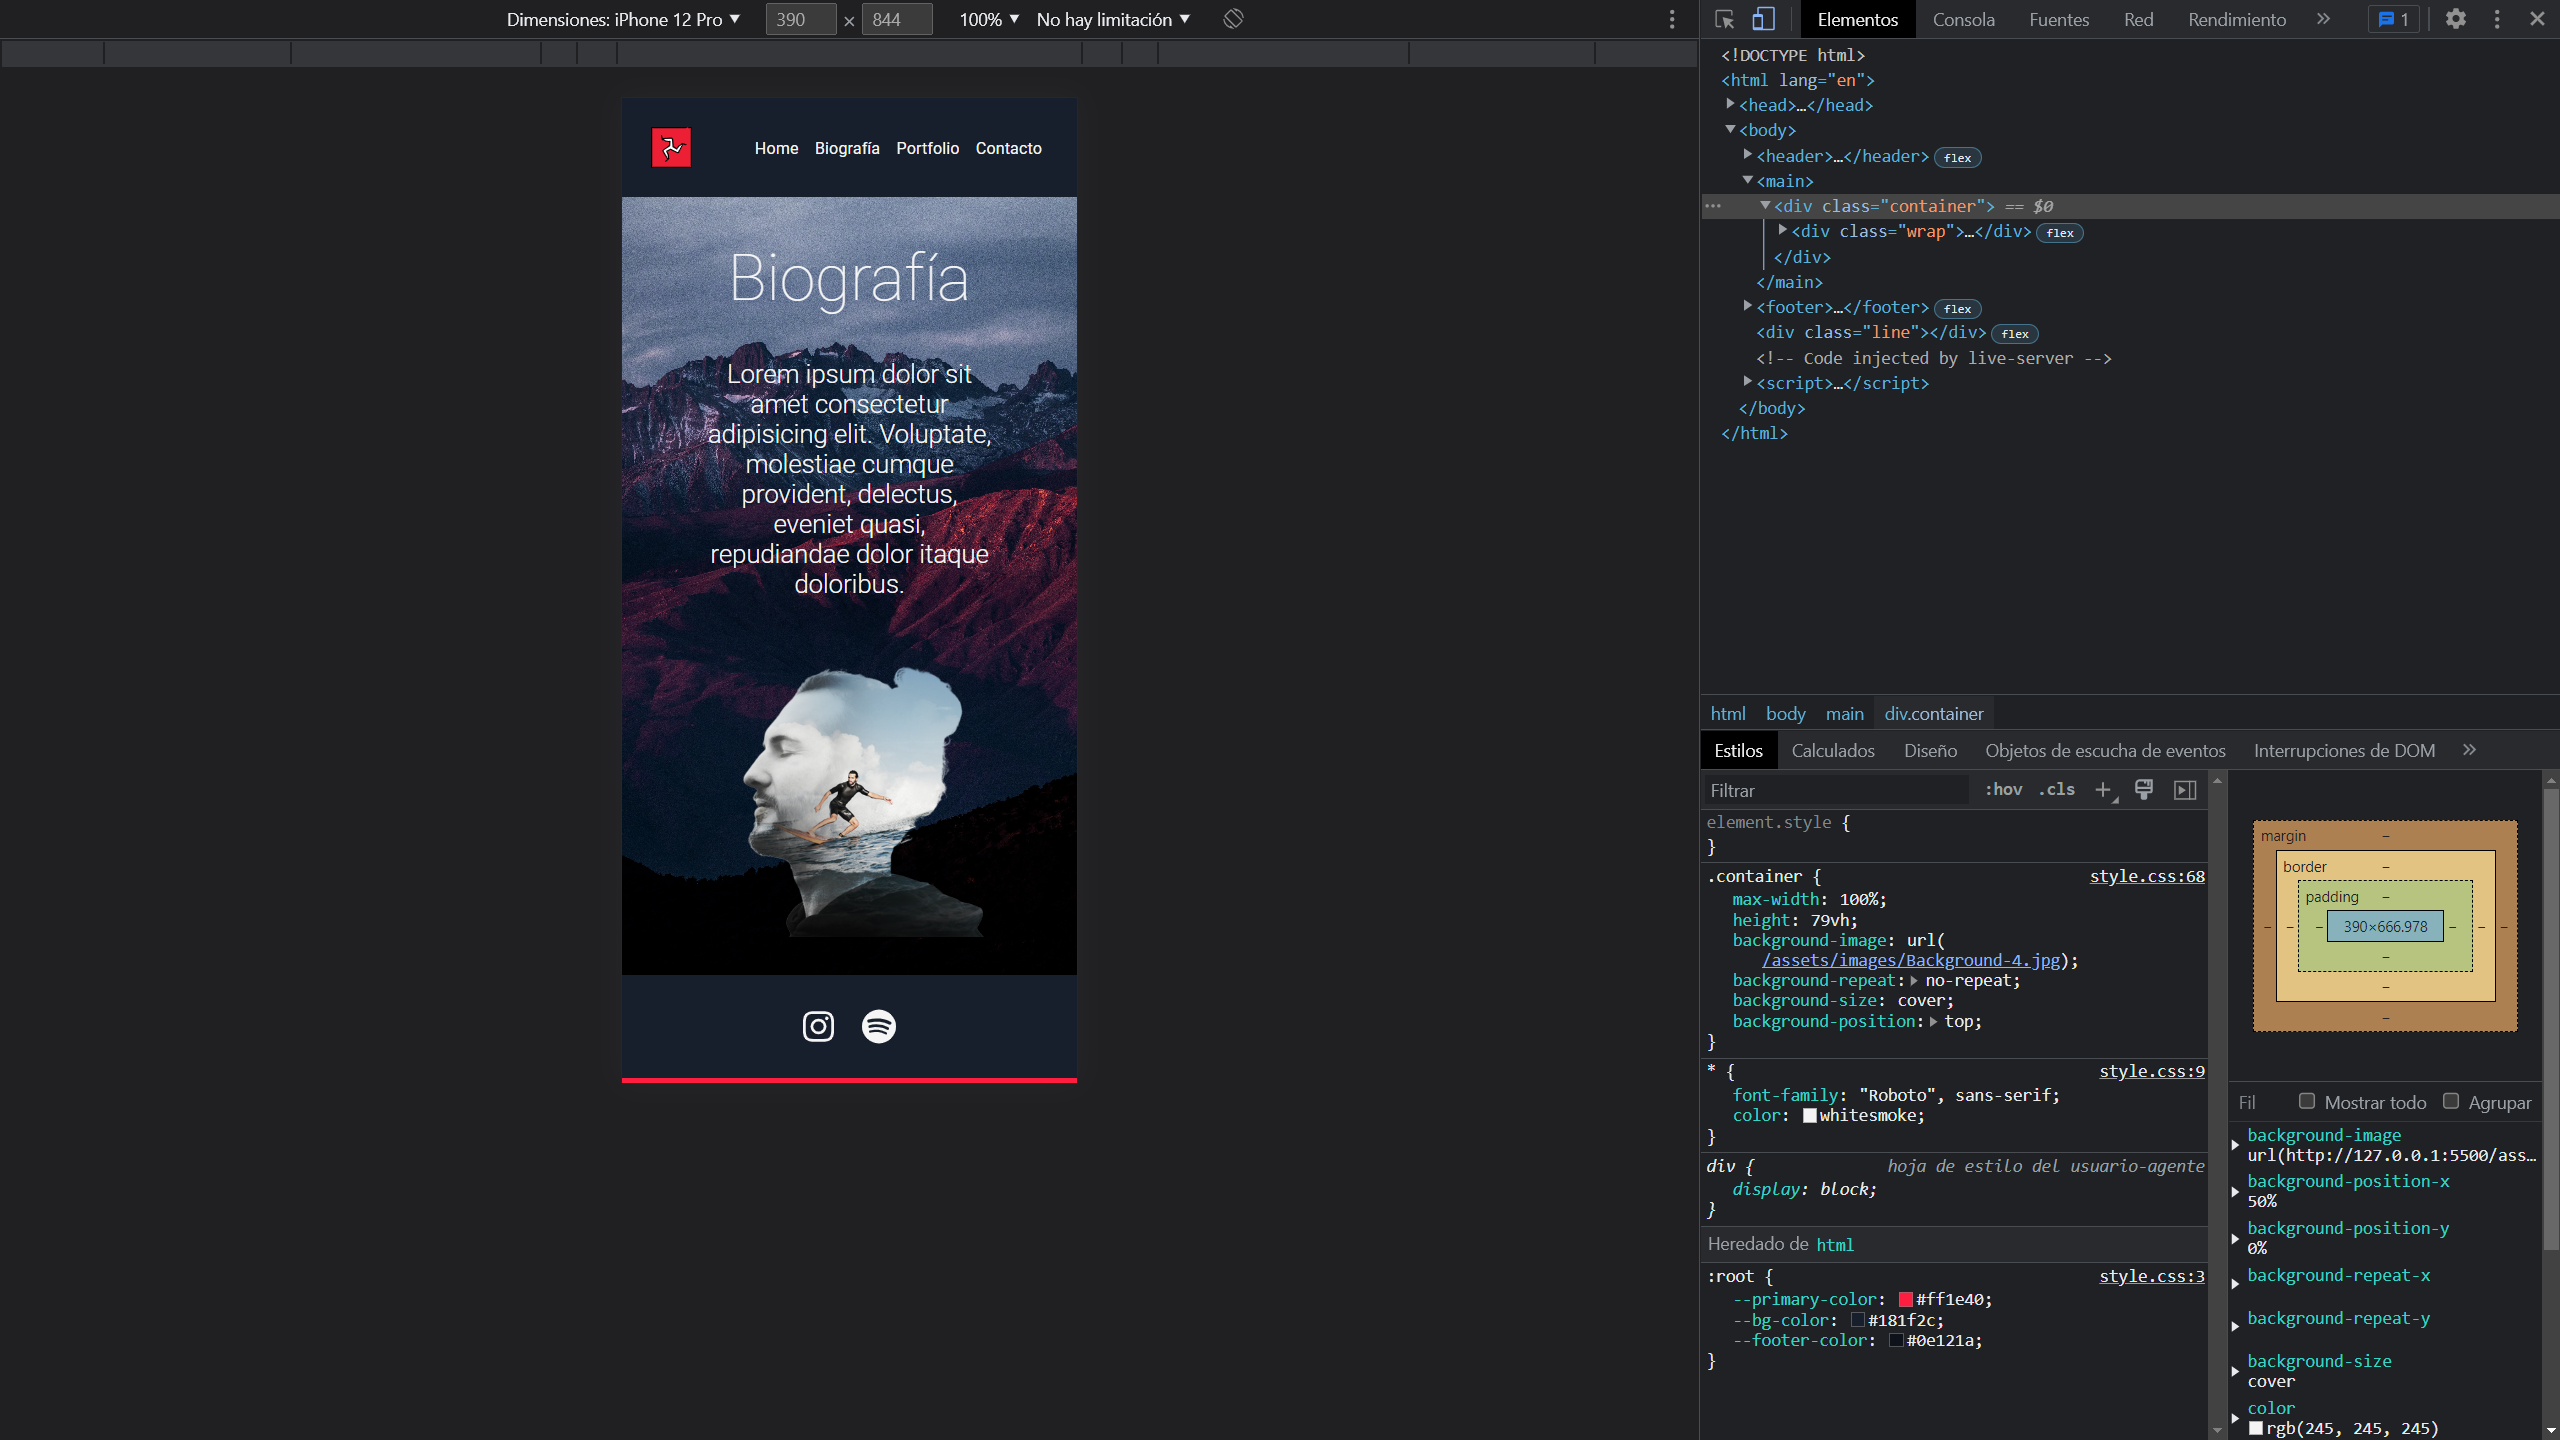Toggle element rendering emulations paintbrush icon

(x=2144, y=790)
